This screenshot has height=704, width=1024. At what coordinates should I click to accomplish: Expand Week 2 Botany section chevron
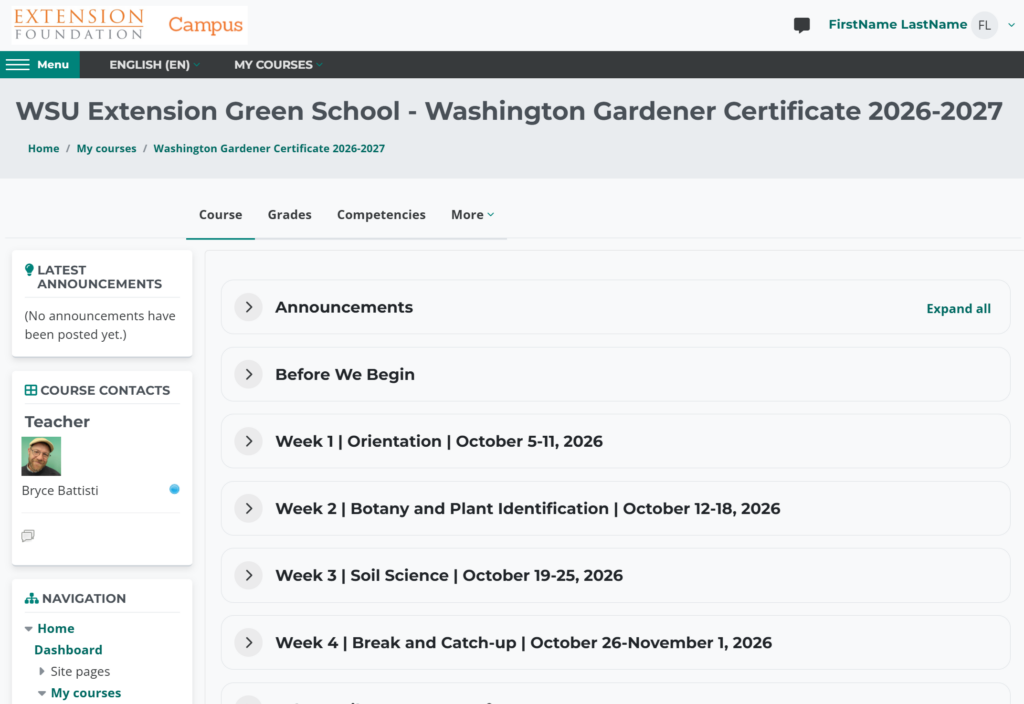pyautogui.click(x=249, y=508)
